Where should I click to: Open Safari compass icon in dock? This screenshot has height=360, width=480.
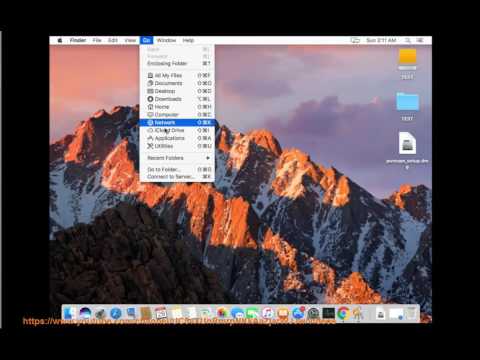pyautogui.click(x=116, y=313)
